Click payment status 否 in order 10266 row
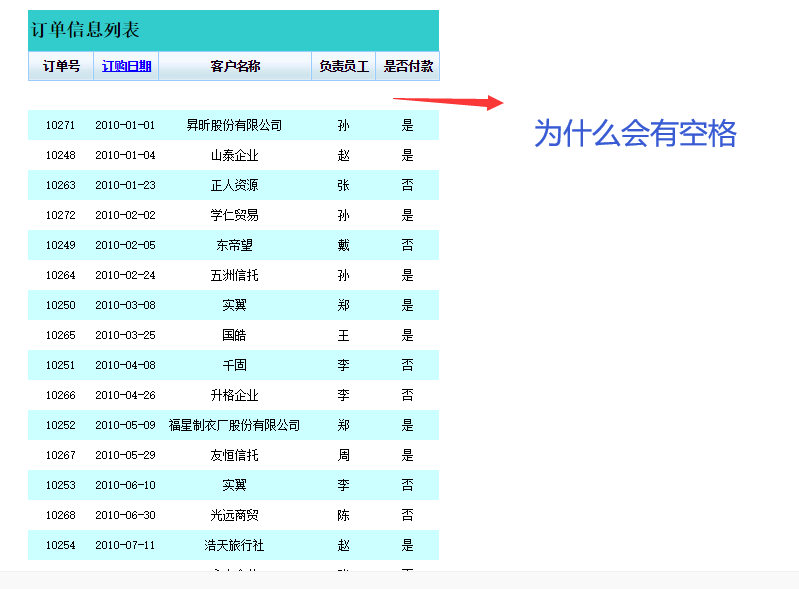The height and width of the screenshot is (589, 799). coord(407,395)
